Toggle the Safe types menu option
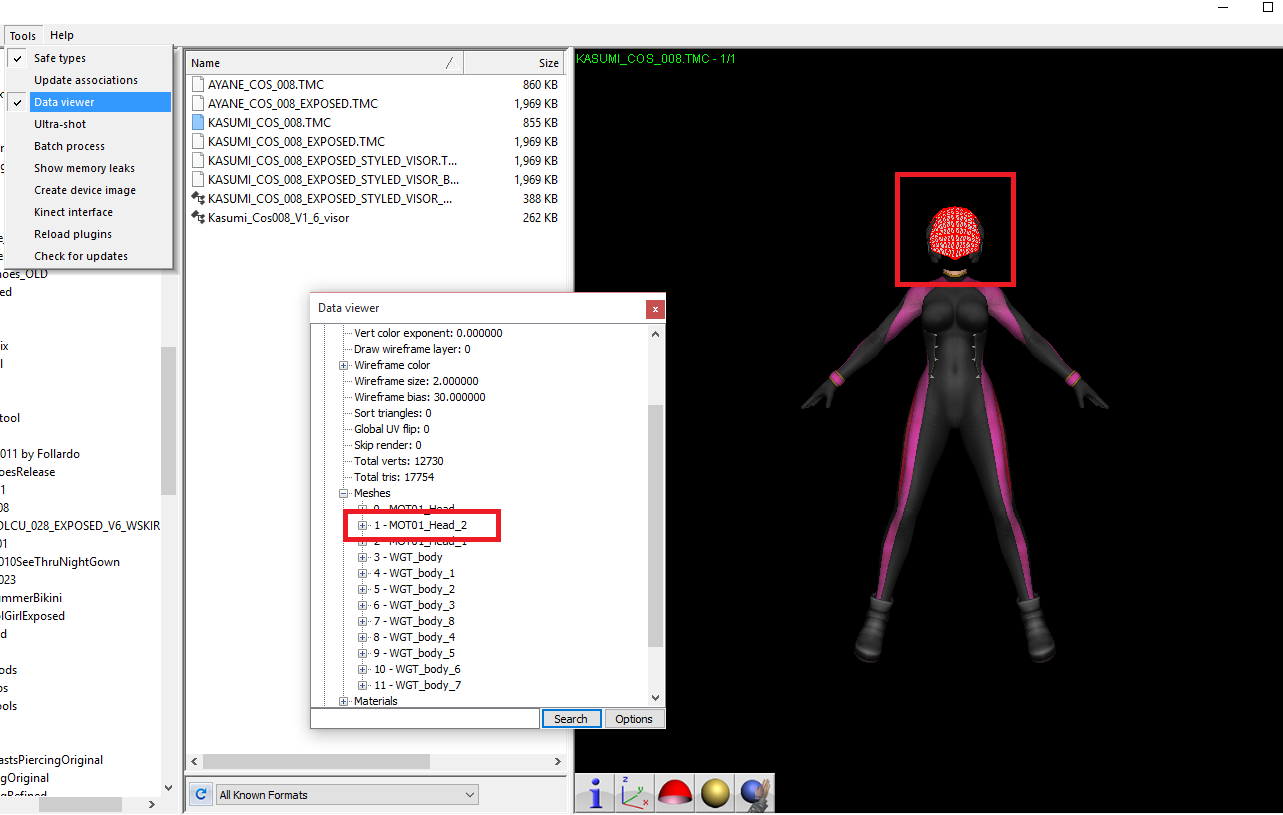Viewport: 1283px width, 815px height. coord(60,58)
